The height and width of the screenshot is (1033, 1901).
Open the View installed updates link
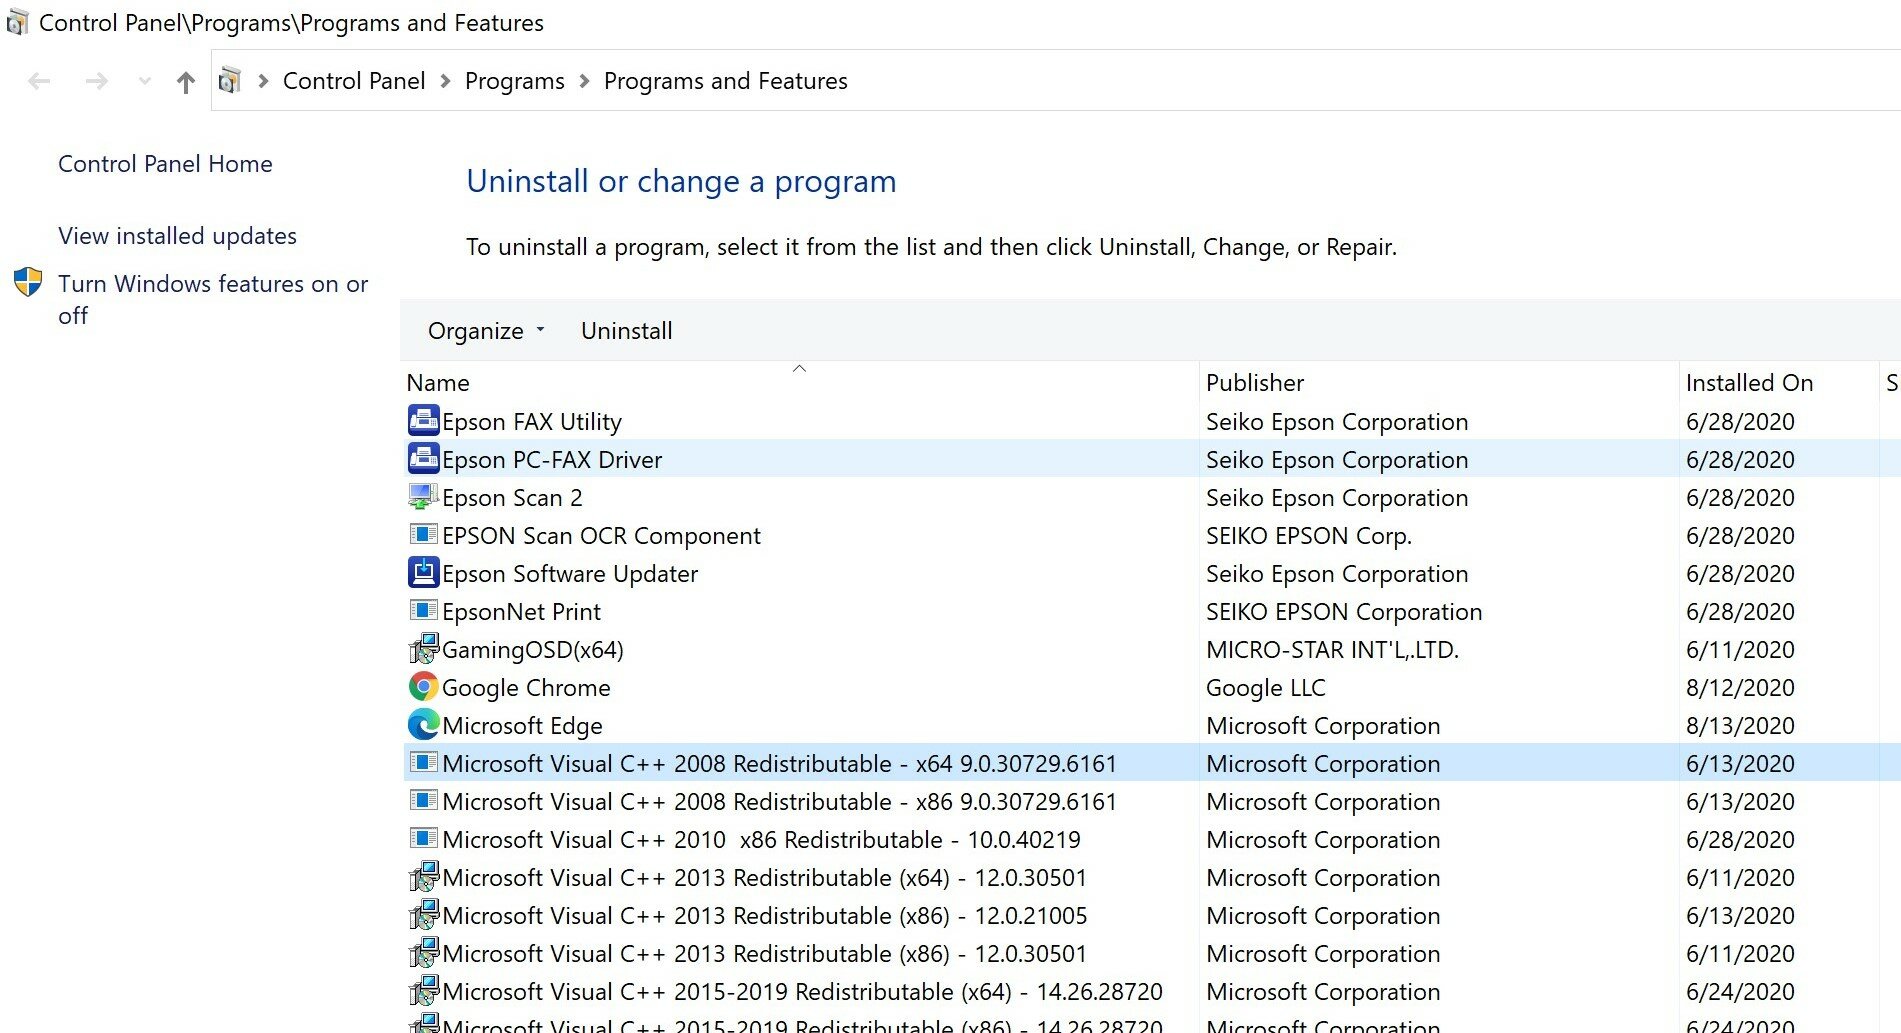click(x=177, y=236)
